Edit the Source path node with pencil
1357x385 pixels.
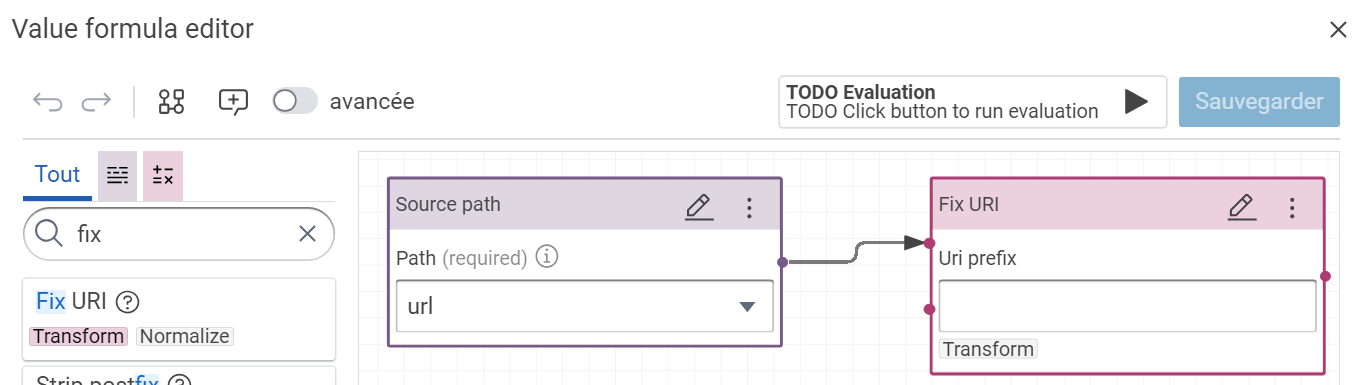coord(699,206)
